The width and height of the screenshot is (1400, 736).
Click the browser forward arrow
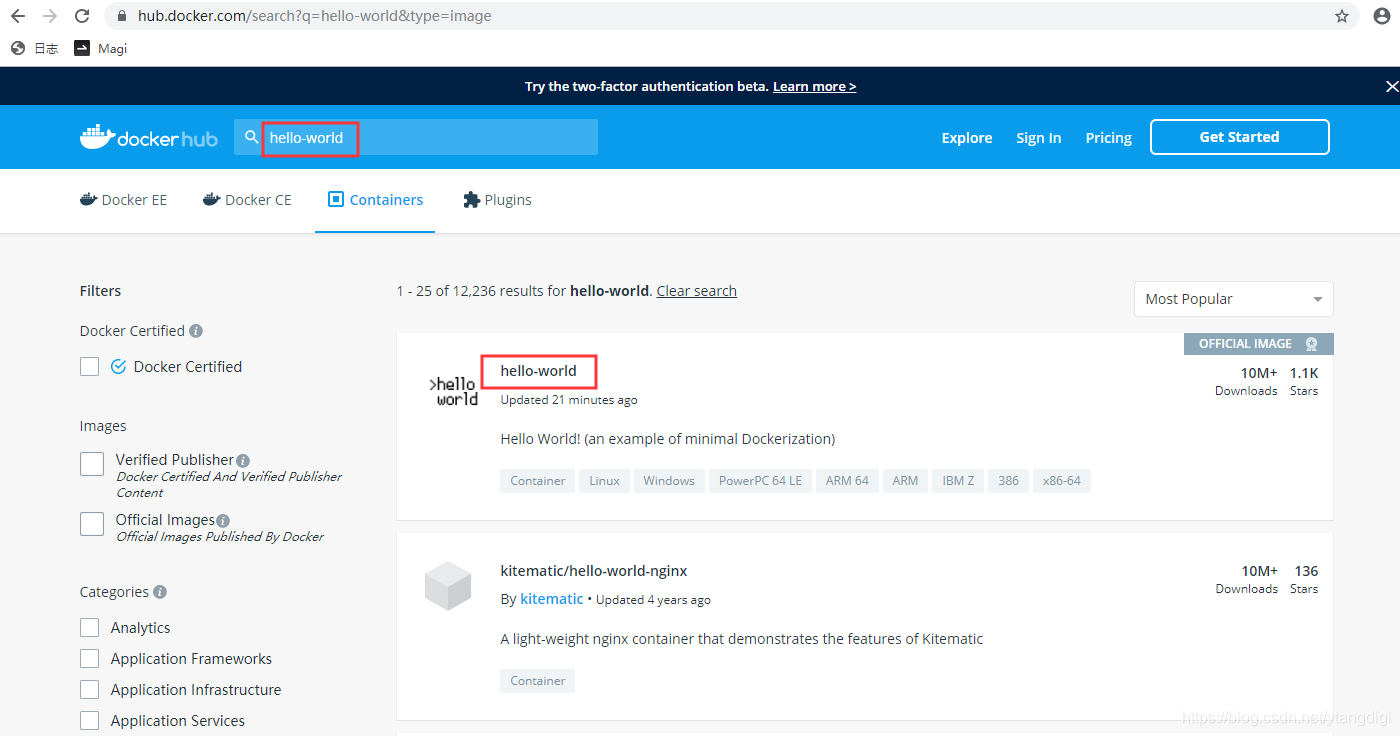click(x=50, y=16)
